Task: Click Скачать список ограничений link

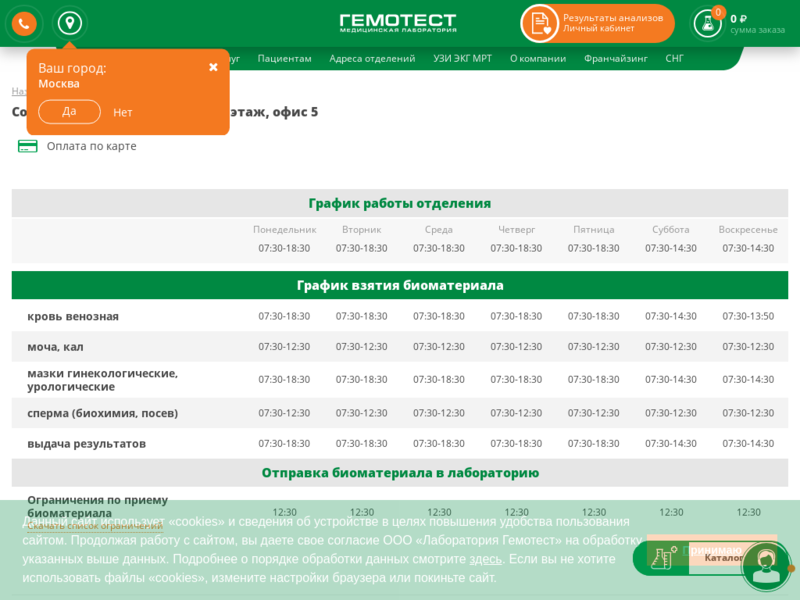Action: 95,526
